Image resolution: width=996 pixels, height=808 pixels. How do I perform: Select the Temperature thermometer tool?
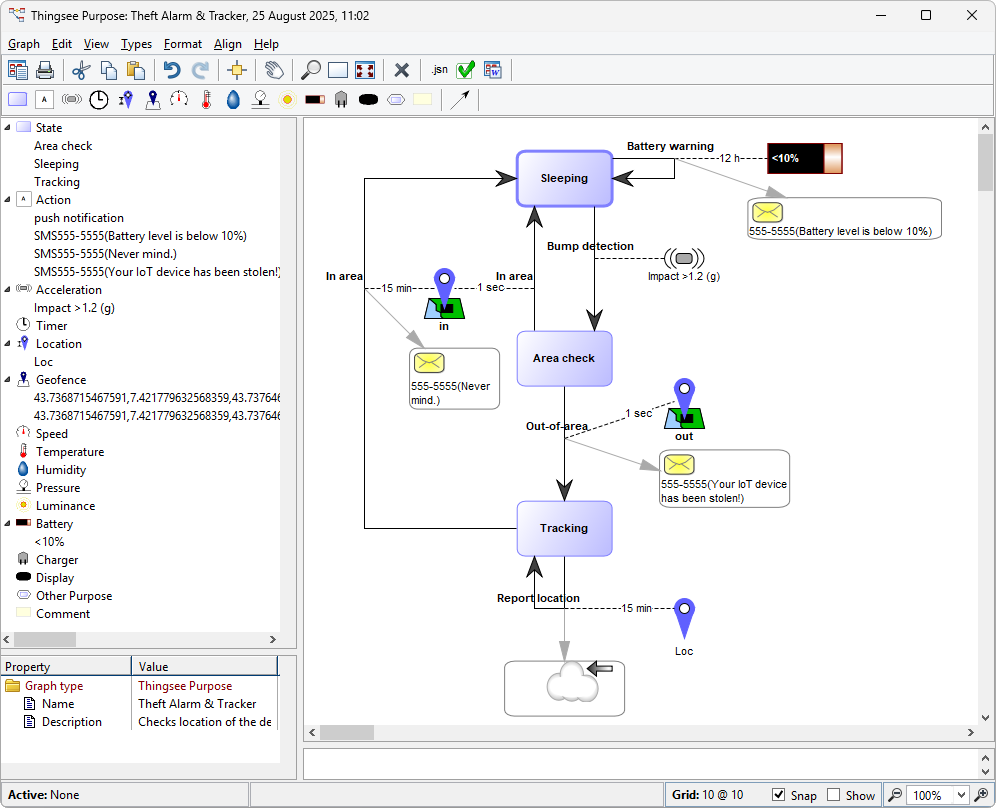click(206, 99)
